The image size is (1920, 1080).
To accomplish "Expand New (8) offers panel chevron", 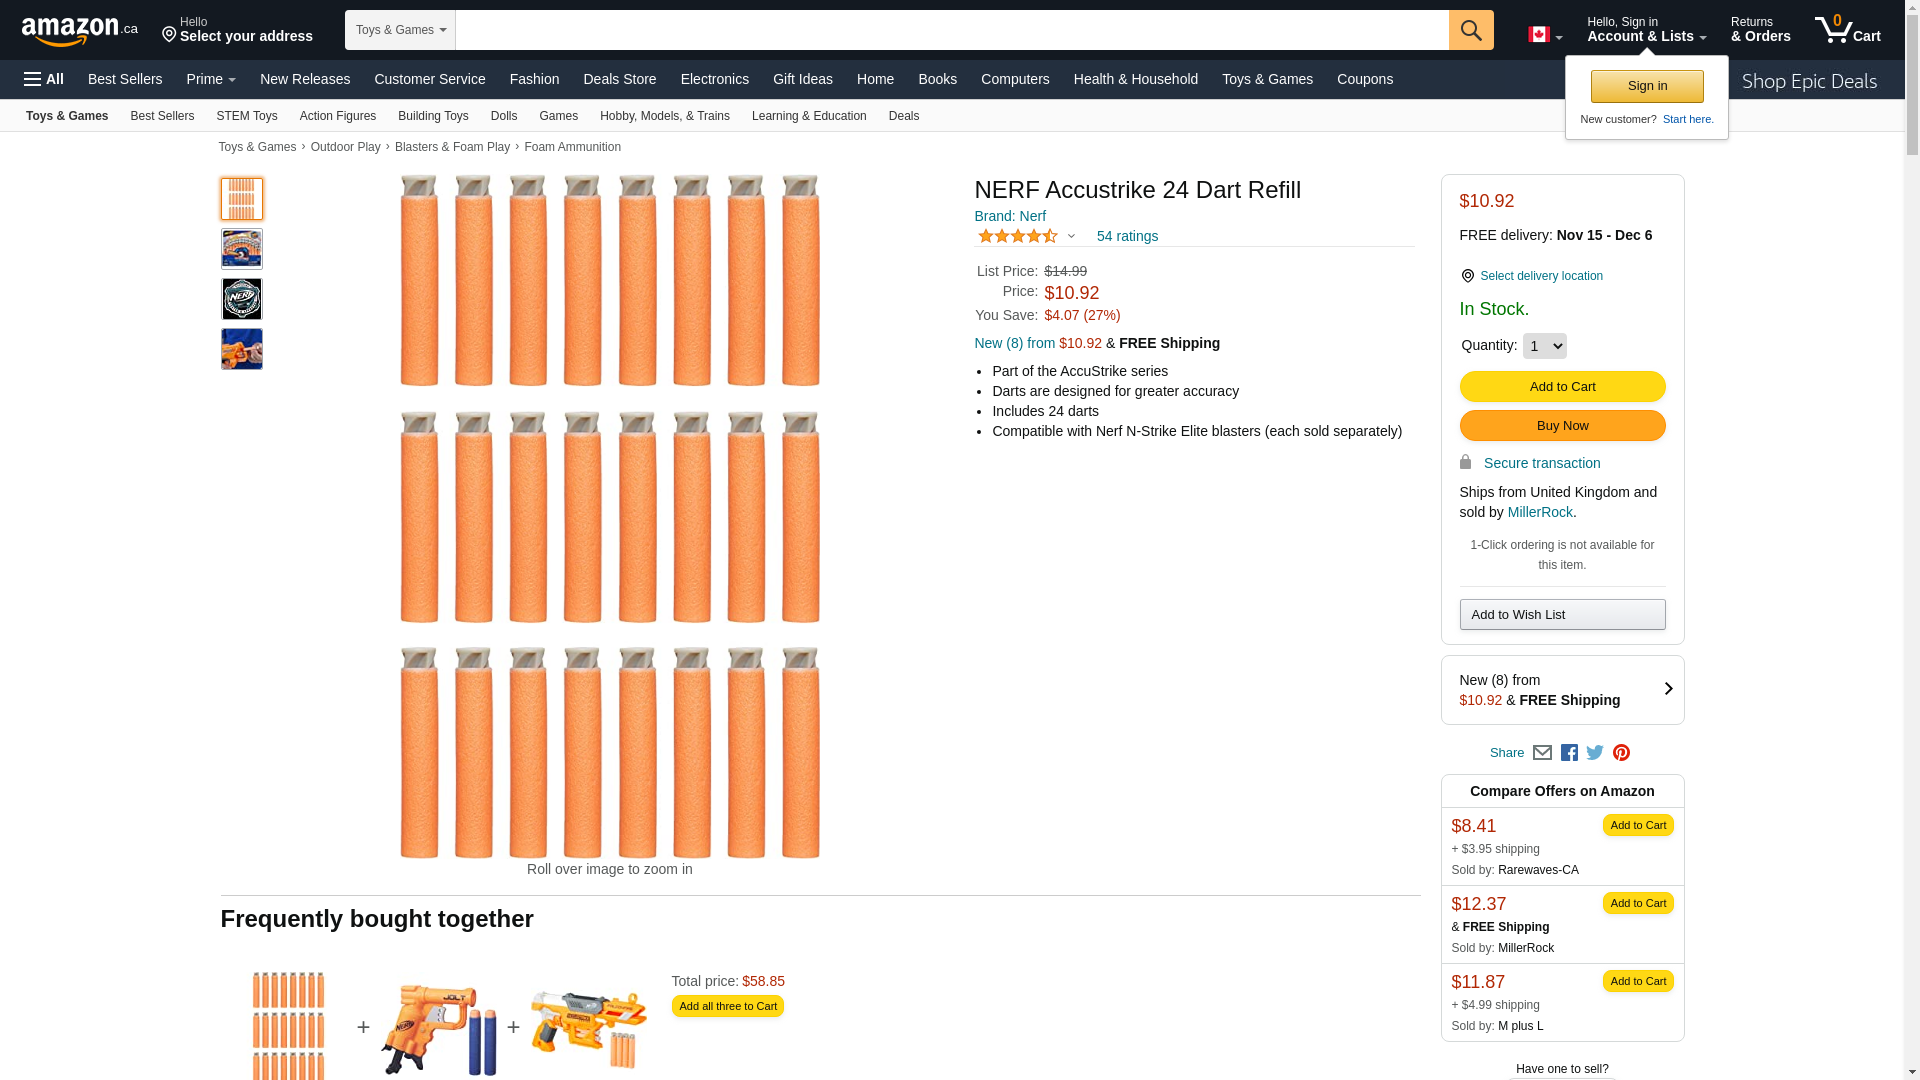I will tap(1667, 689).
